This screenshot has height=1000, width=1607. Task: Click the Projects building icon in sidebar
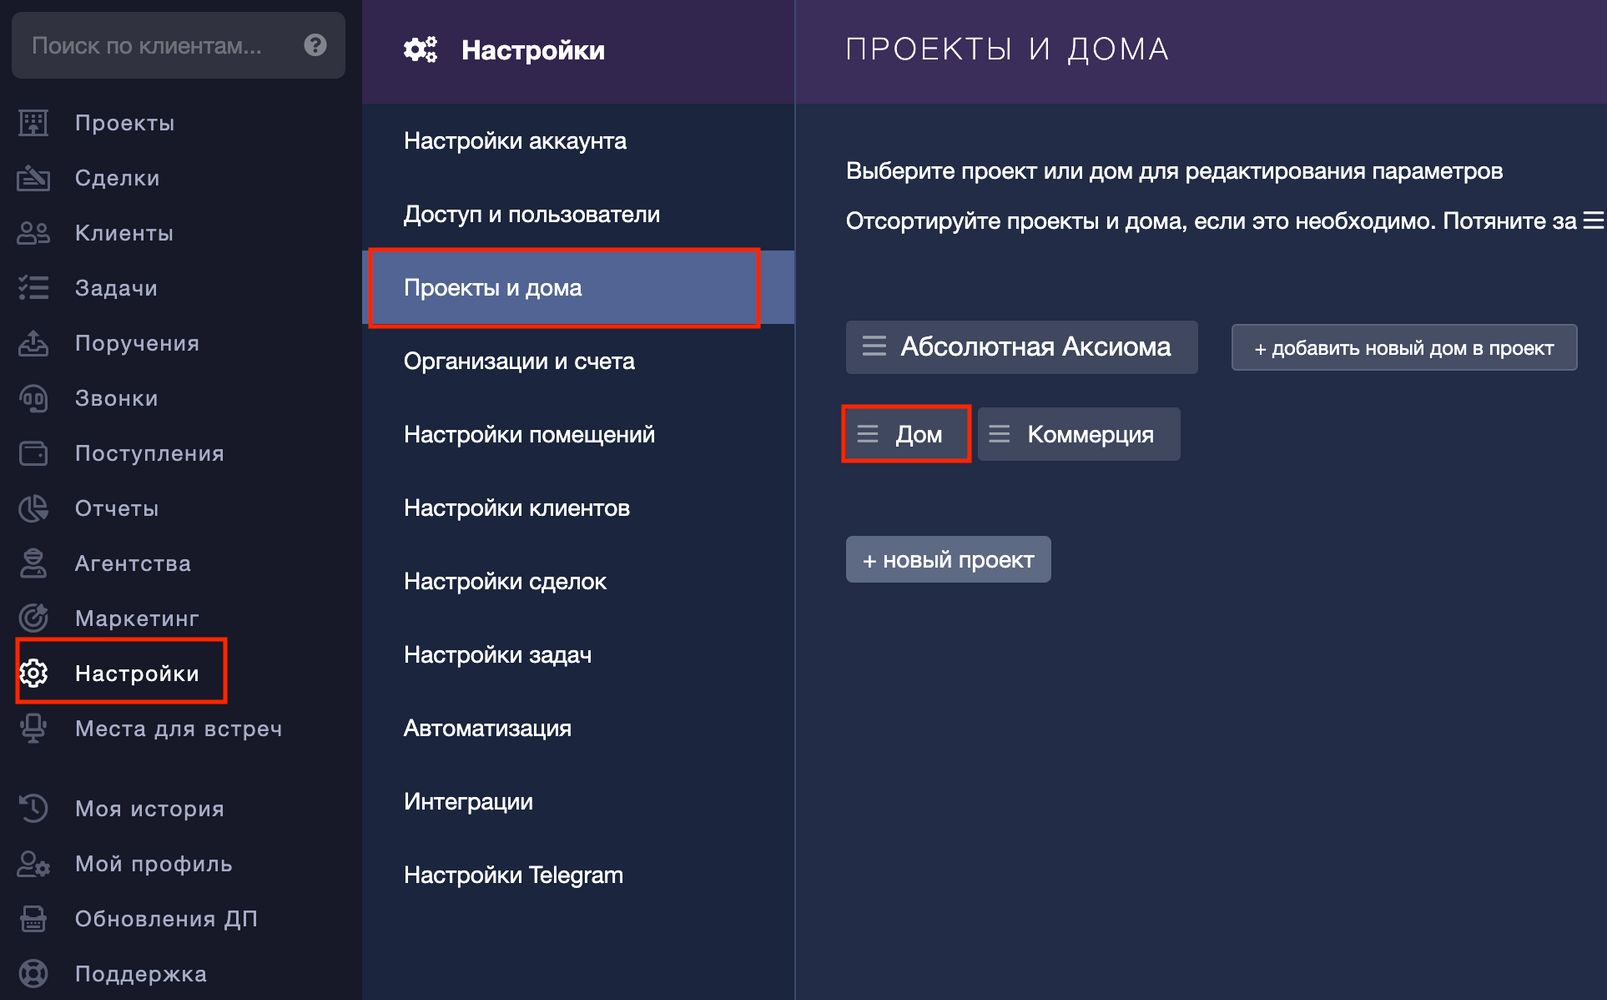33,123
